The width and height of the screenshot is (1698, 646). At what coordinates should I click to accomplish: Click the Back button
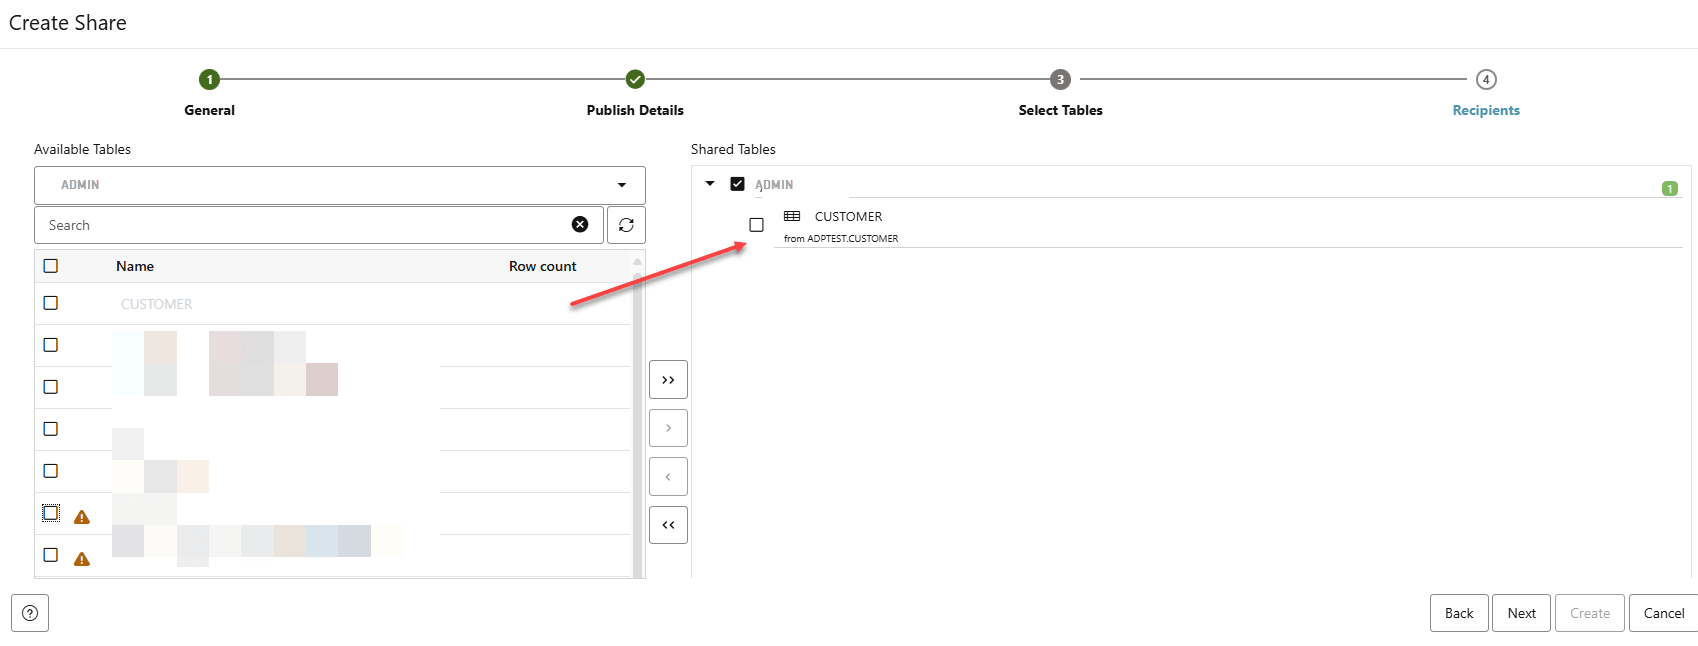[x=1459, y=613]
